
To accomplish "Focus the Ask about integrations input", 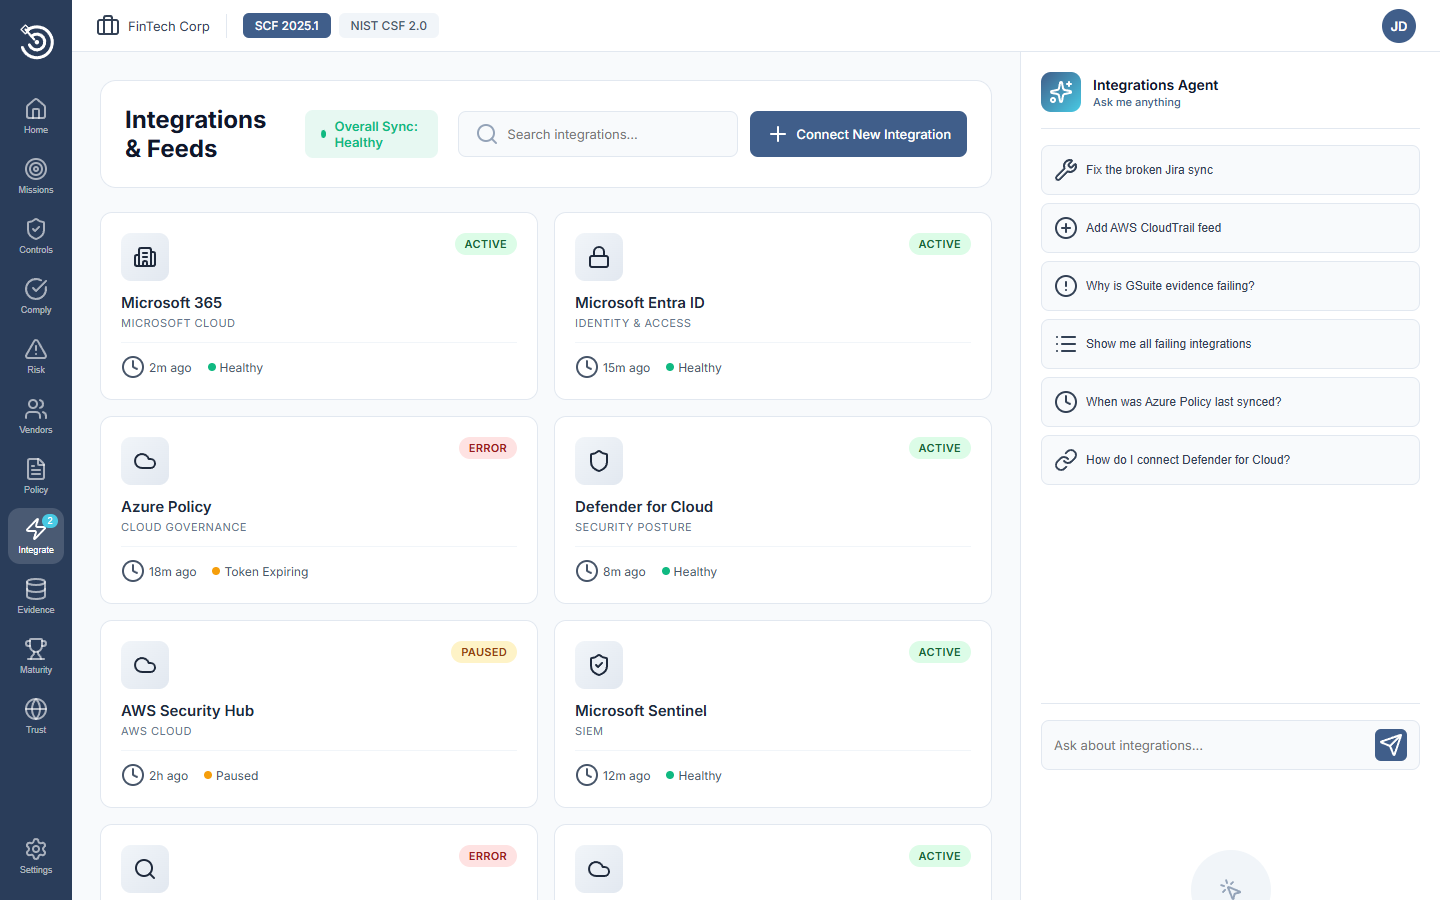I will [1207, 745].
